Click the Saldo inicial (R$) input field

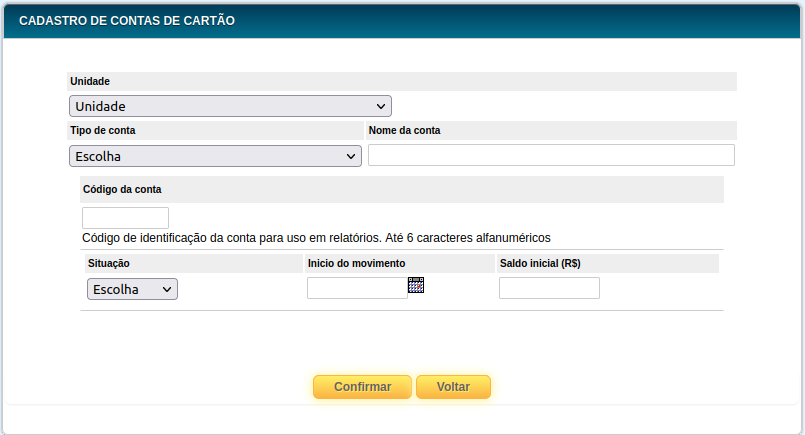pyautogui.click(x=549, y=288)
